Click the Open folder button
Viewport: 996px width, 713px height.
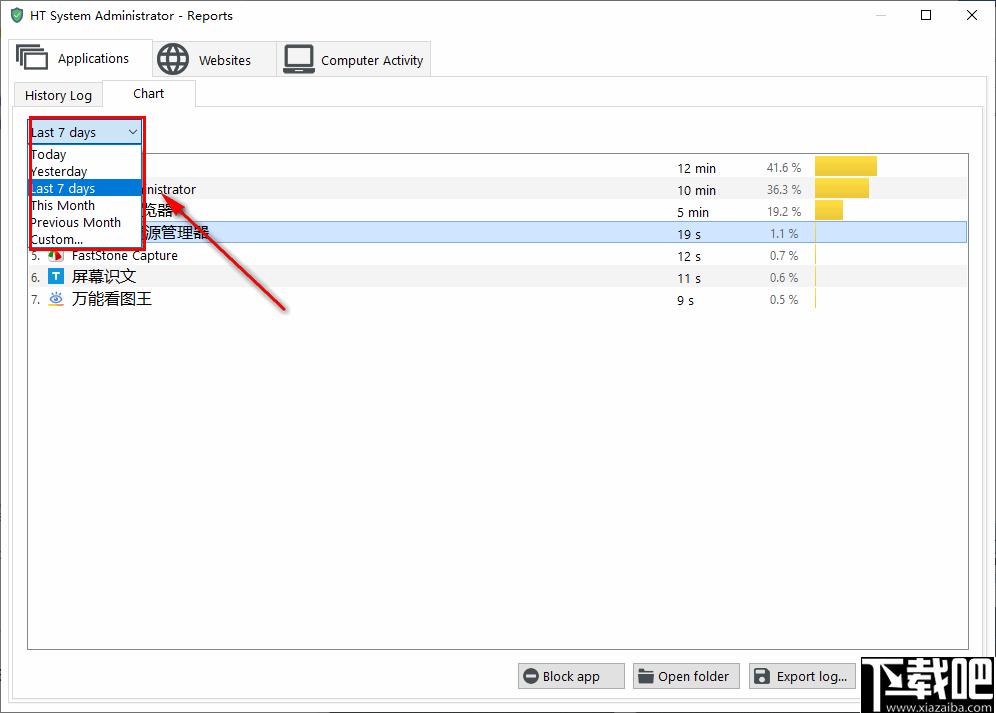(686, 676)
